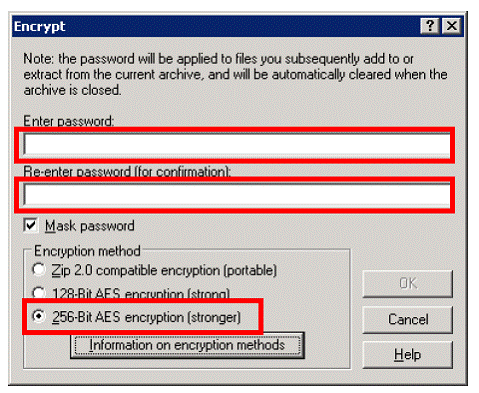The height and width of the screenshot is (393, 479).
Task: Close the Encrypt dialog with X
Action: click(x=451, y=26)
